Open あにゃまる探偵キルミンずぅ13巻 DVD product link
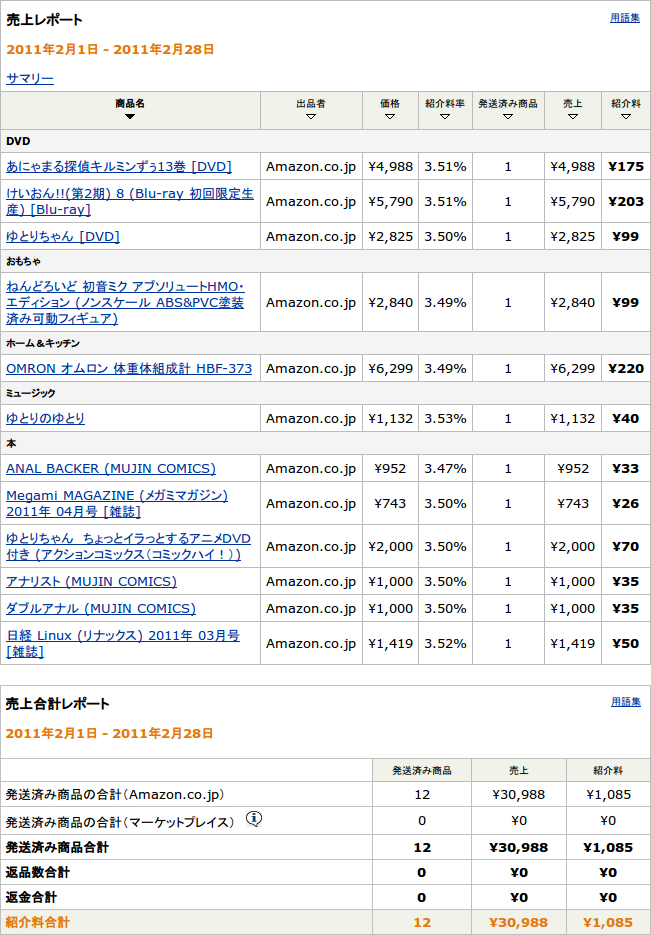 (x=119, y=167)
